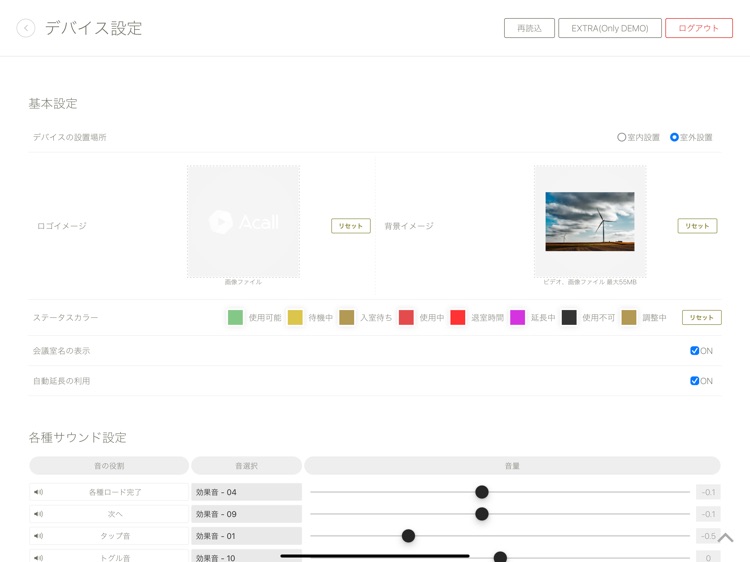Select 室外設置 radio option
The height and width of the screenshot is (562, 750).
(x=674, y=137)
